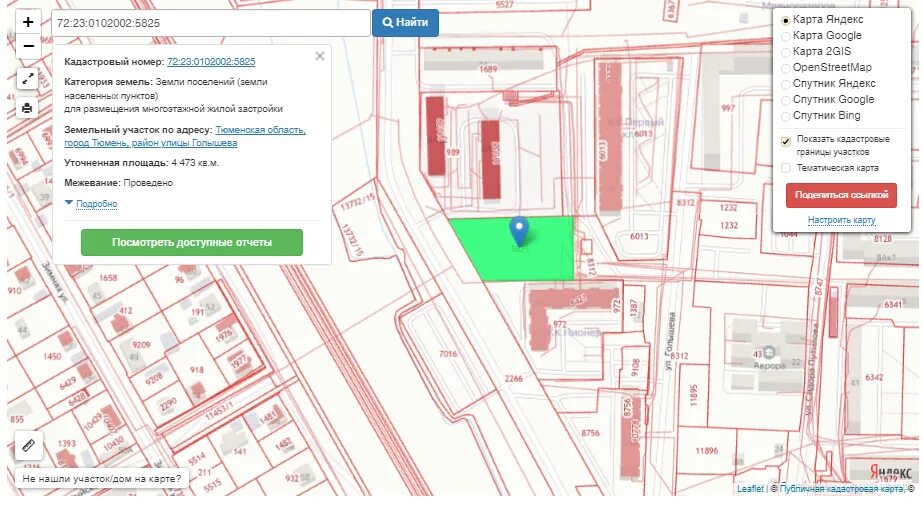Open Настроить карту link
923x513 pixels.
click(841, 220)
